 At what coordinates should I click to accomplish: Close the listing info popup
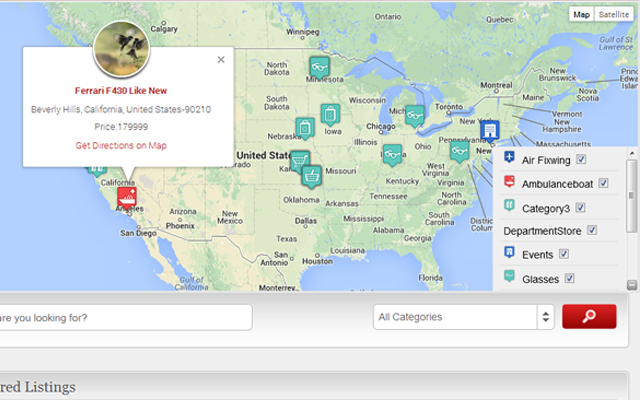[x=221, y=60]
